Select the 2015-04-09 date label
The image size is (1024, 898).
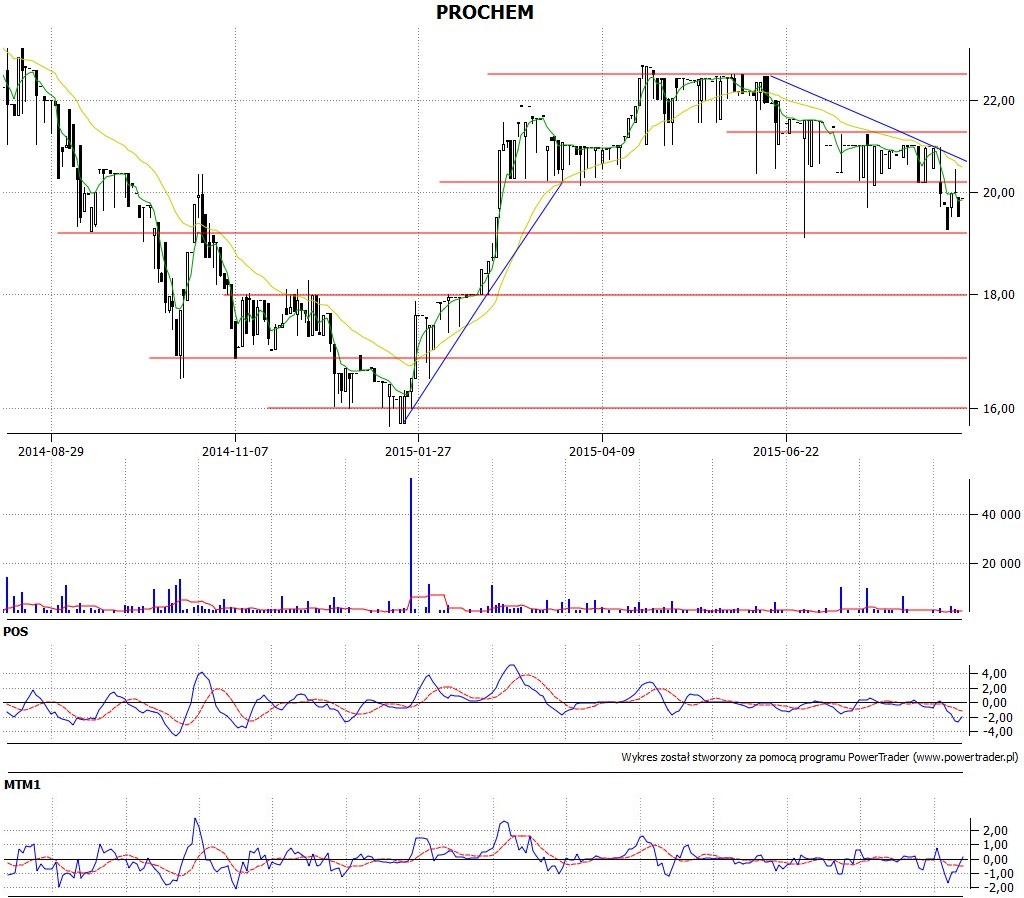pos(602,451)
